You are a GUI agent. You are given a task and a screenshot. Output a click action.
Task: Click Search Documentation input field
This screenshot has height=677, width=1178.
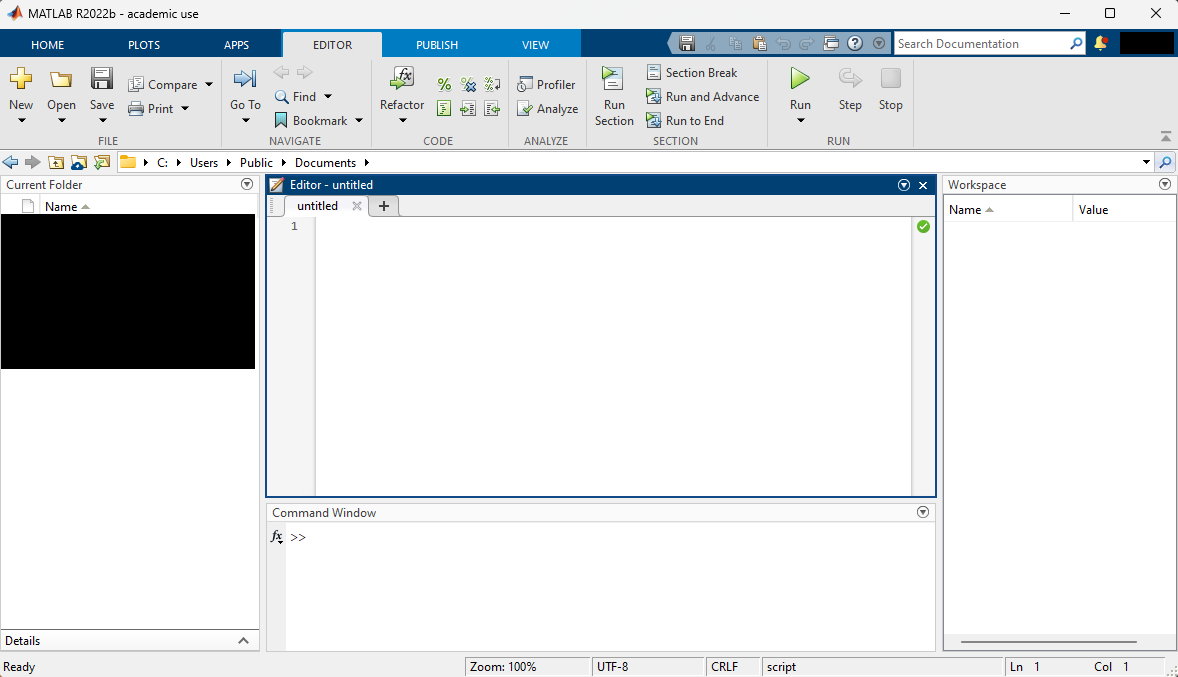pyautogui.click(x=980, y=44)
